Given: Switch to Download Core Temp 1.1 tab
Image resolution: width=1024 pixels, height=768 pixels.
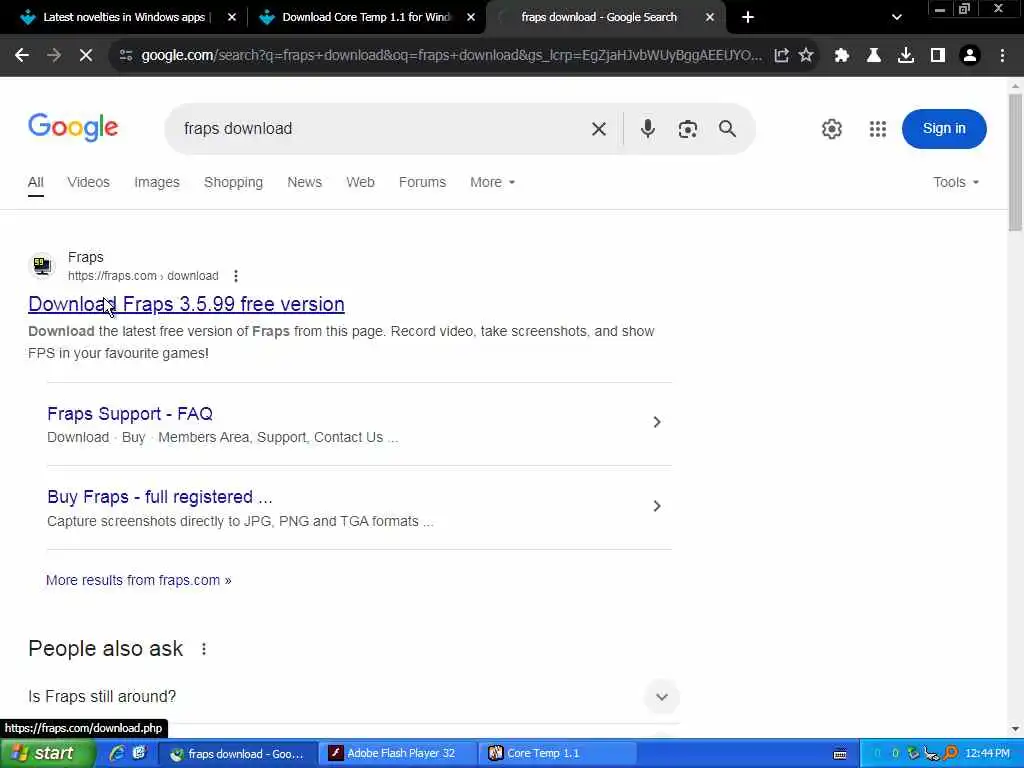Looking at the screenshot, I should click(366, 18).
